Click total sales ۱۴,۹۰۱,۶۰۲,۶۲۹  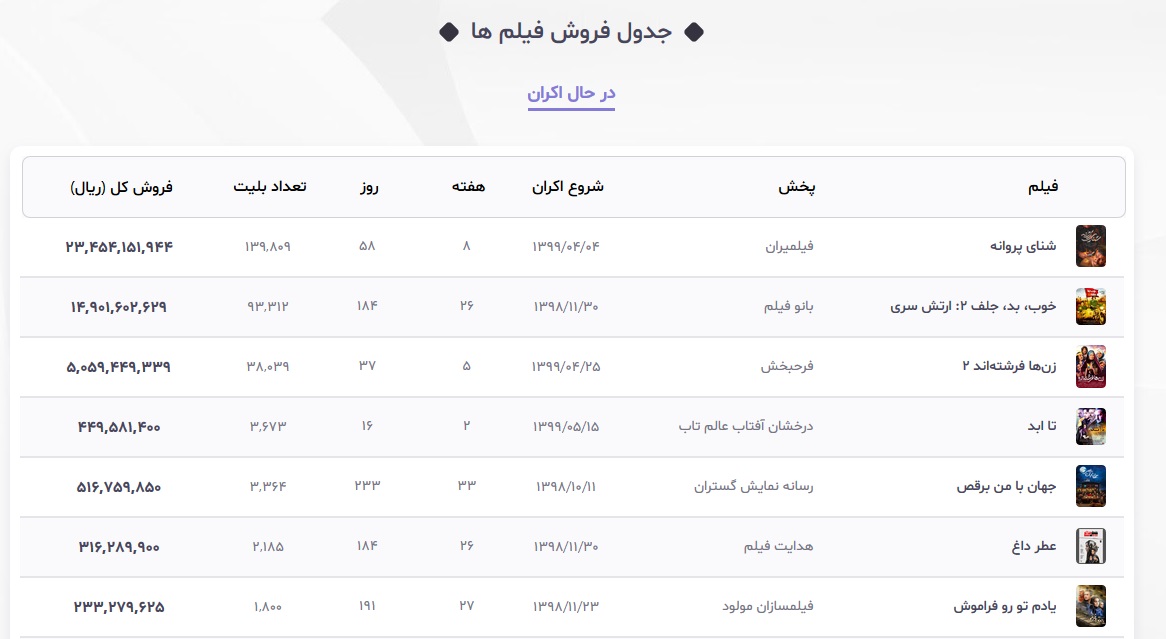[x=119, y=306]
